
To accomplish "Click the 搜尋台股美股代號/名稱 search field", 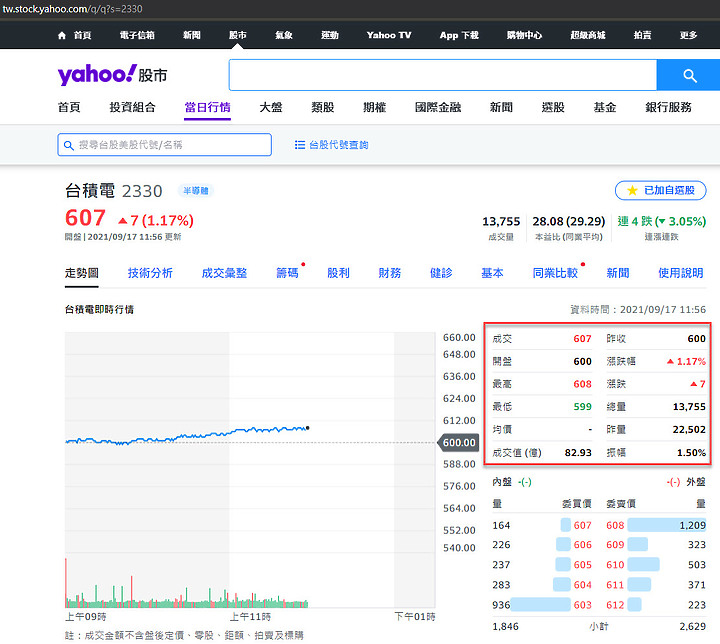I will pyautogui.click(x=164, y=145).
